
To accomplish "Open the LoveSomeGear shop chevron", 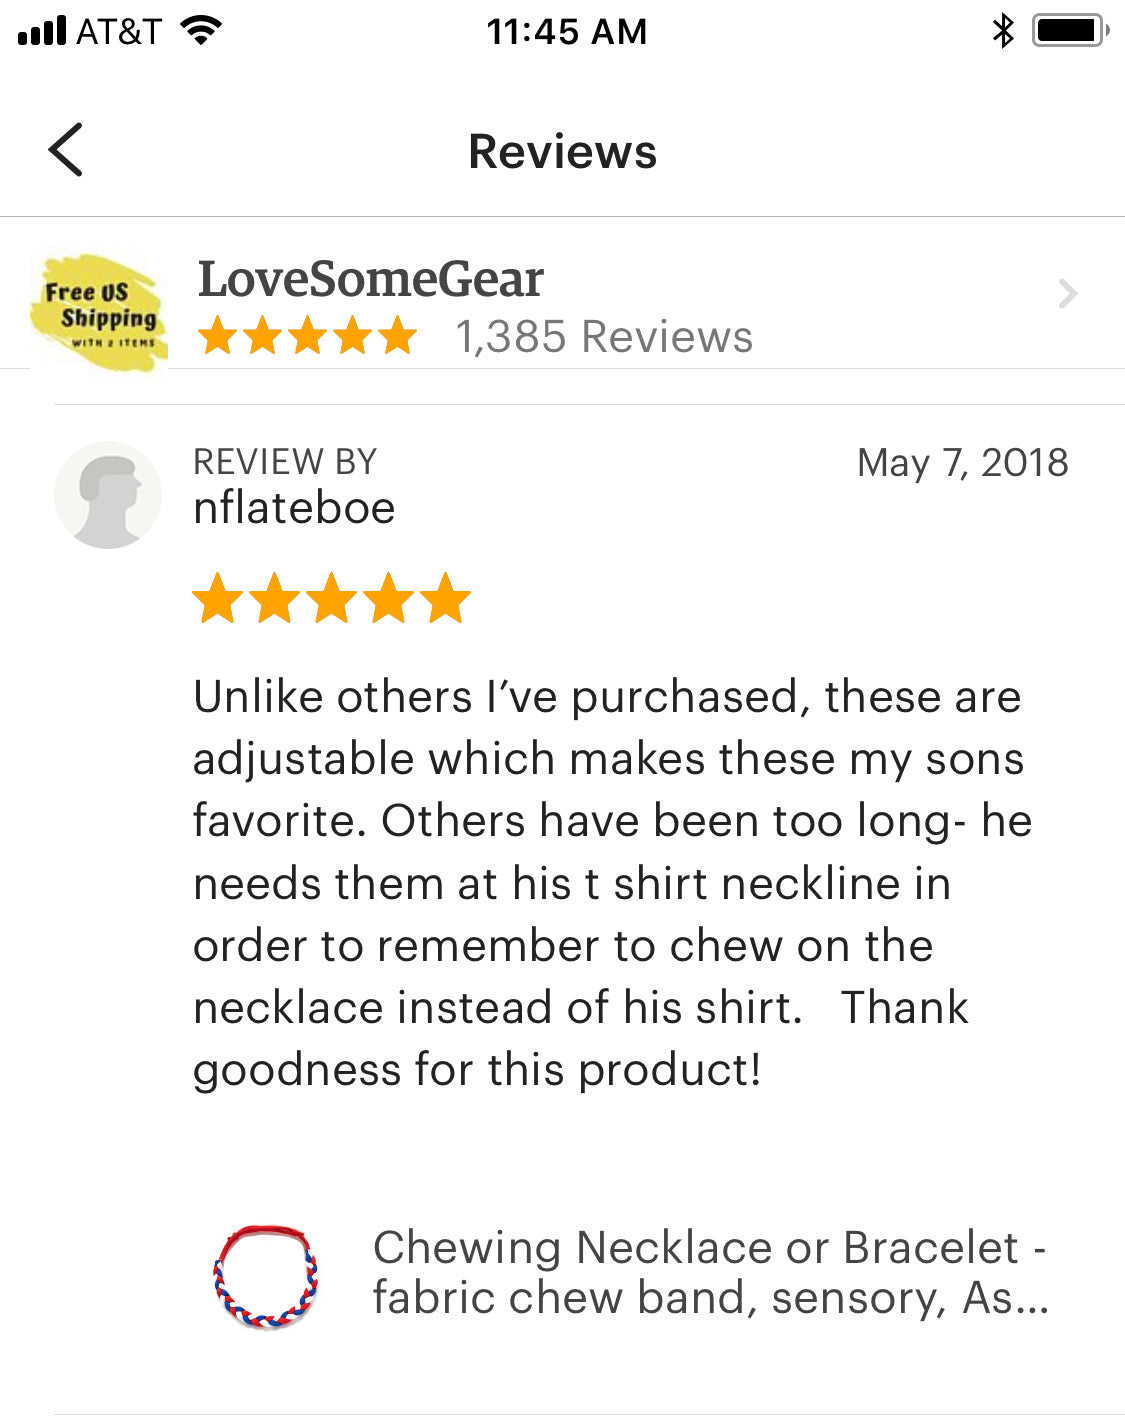I will coord(1067,293).
